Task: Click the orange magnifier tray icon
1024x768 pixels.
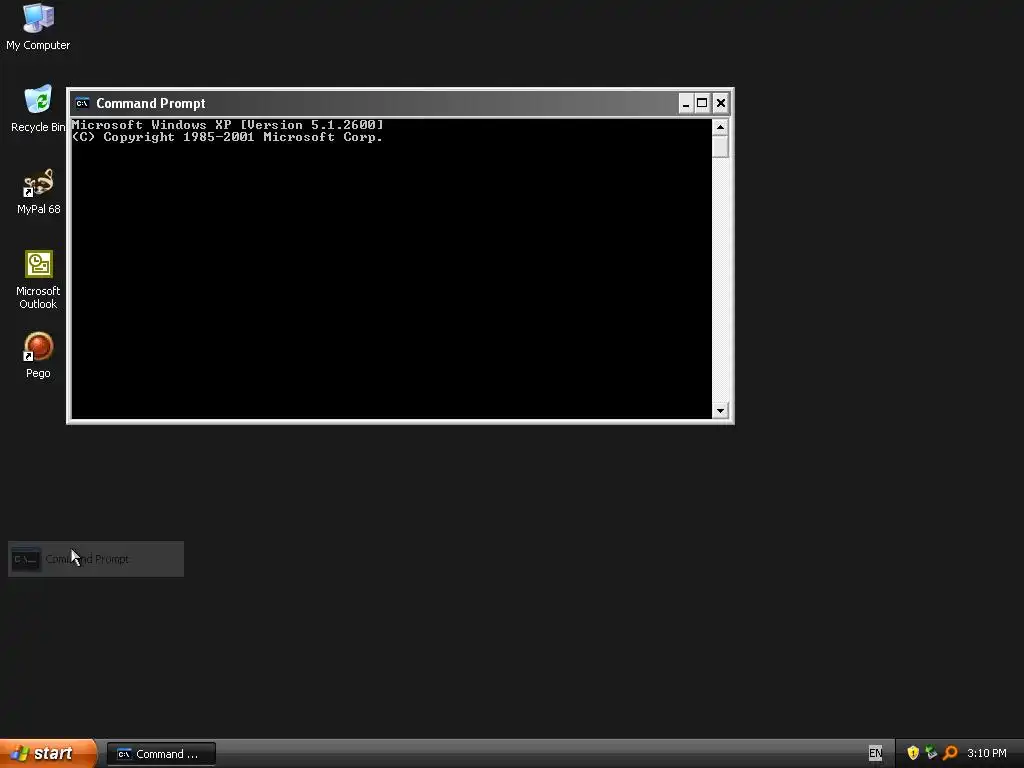Action: 950,753
